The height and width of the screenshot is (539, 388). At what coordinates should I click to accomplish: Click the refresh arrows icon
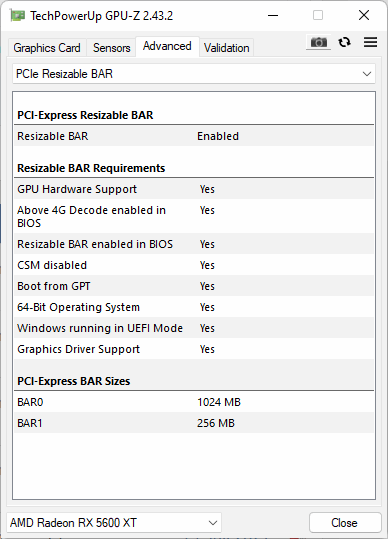(x=344, y=42)
